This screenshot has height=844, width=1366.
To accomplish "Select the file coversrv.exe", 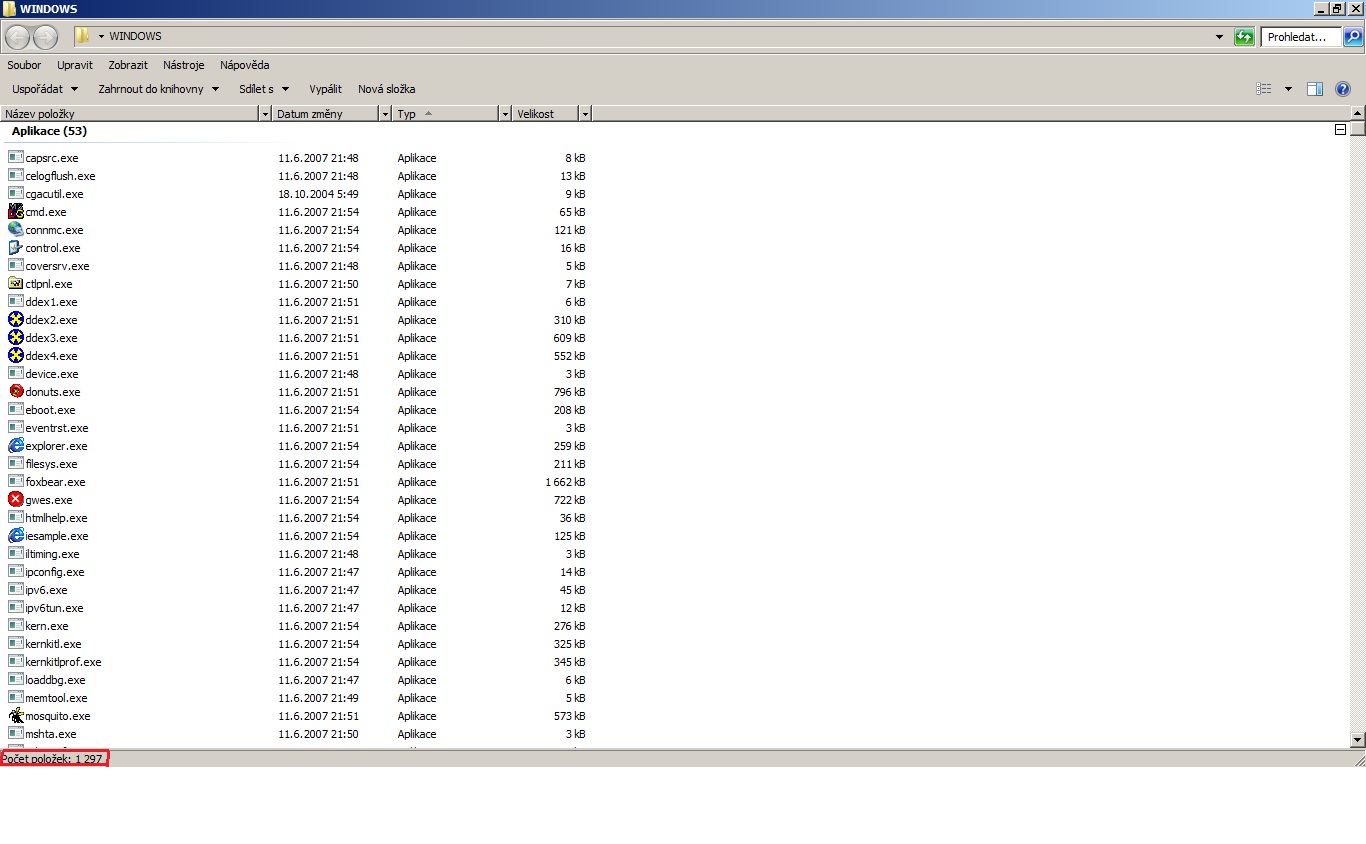I will 57,266.
